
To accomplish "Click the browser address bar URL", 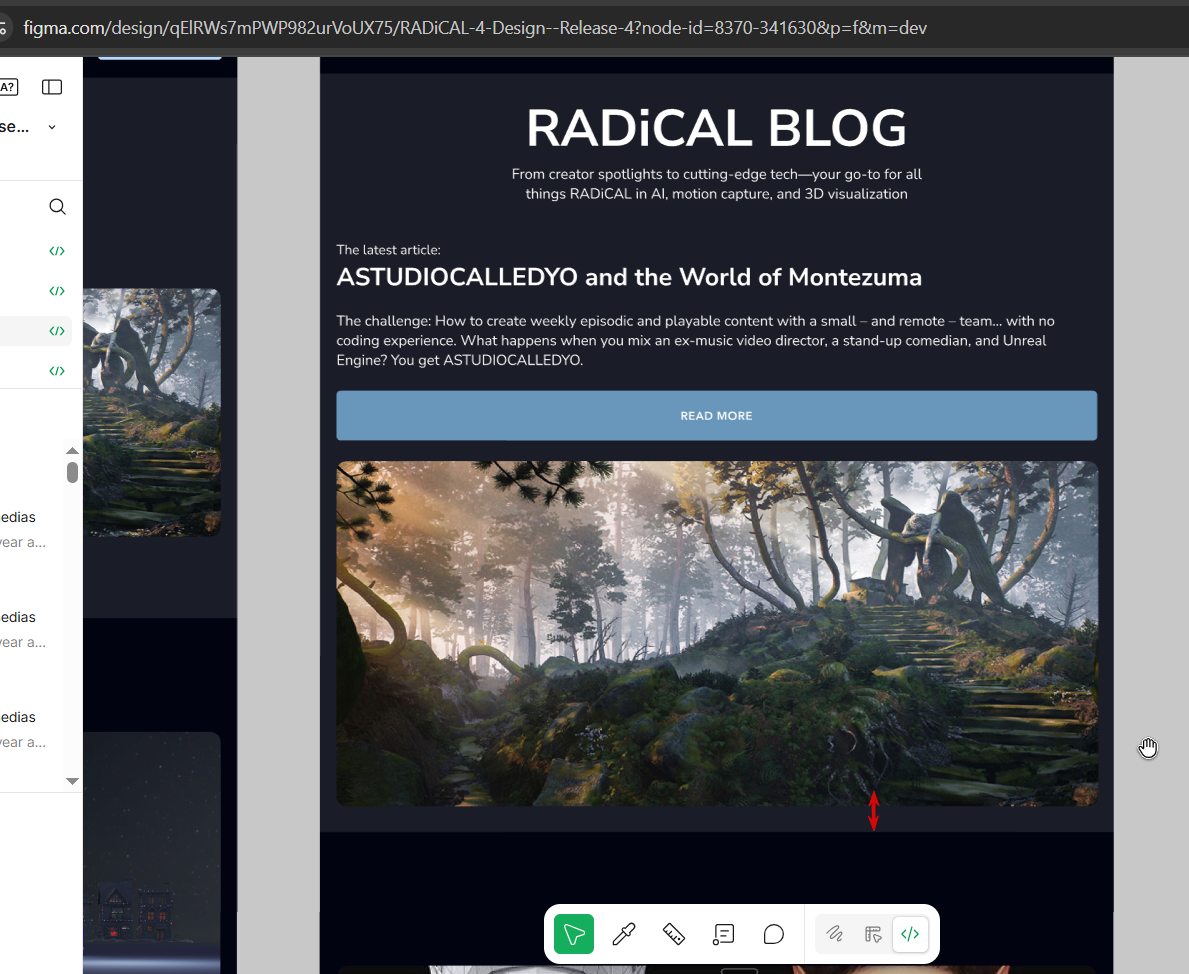I will pyautogui.click(x=475, y=28).
